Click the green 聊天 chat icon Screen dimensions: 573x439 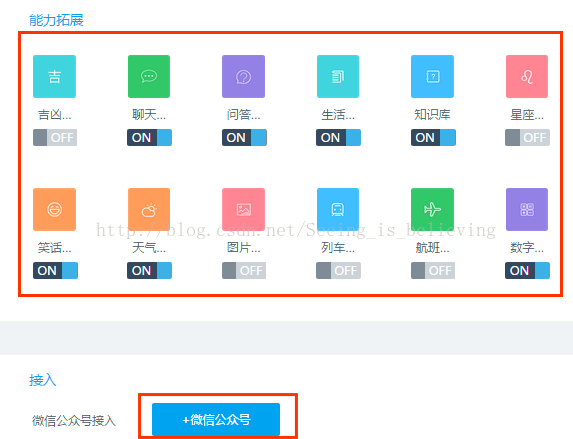click(x=149, y=76)
